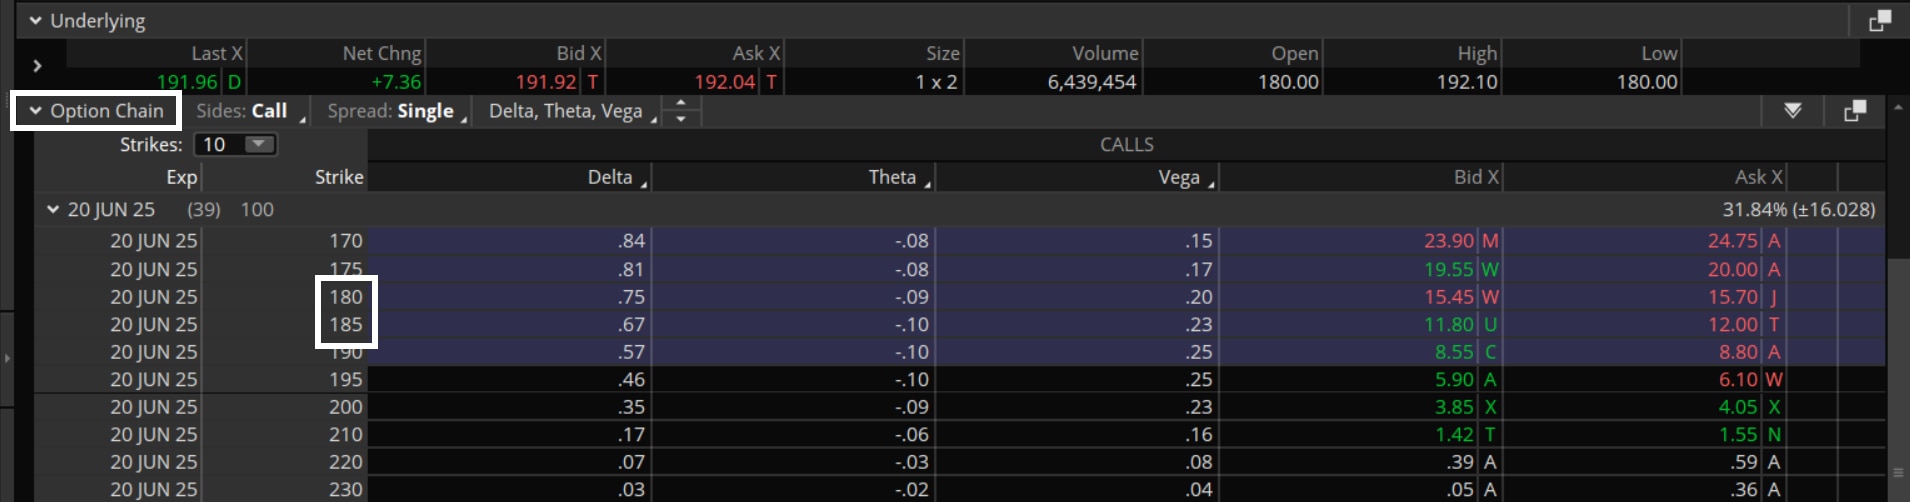Click the strike value 195

[346, 379]
